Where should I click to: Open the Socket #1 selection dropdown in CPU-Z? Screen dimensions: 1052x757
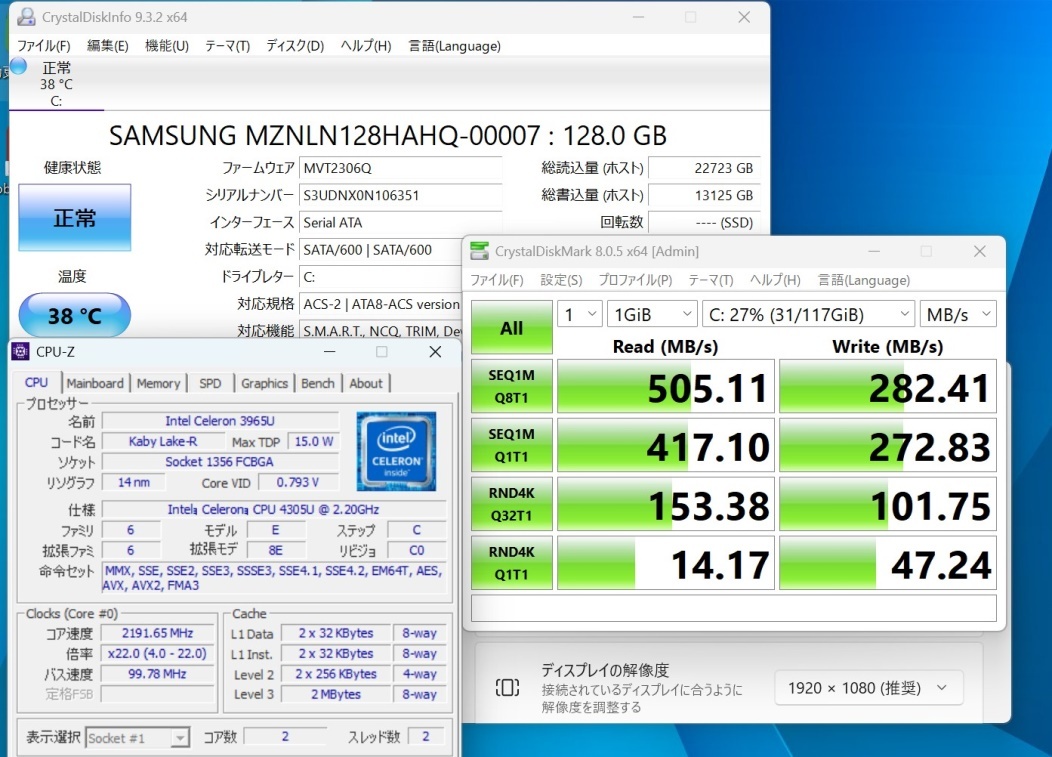pyautogui.click(x=137, y=738)
